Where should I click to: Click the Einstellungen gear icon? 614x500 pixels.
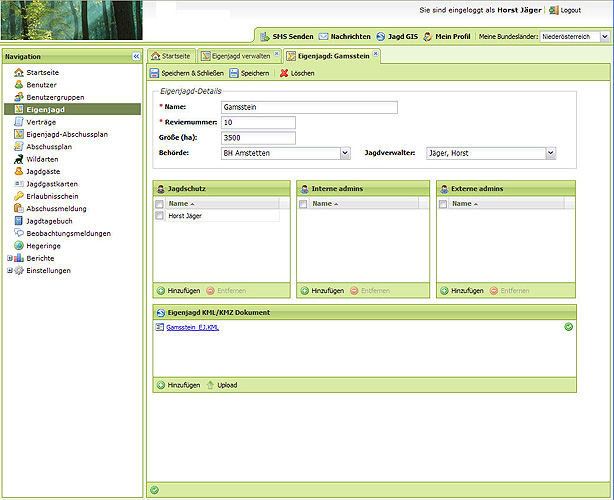[19, 270]
